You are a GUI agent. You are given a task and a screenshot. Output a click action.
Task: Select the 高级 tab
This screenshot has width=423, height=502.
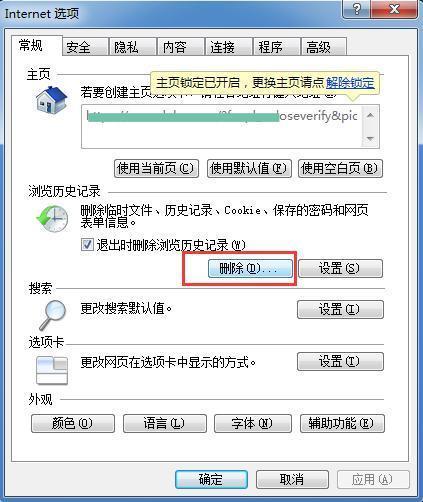(x=323, y=47)
